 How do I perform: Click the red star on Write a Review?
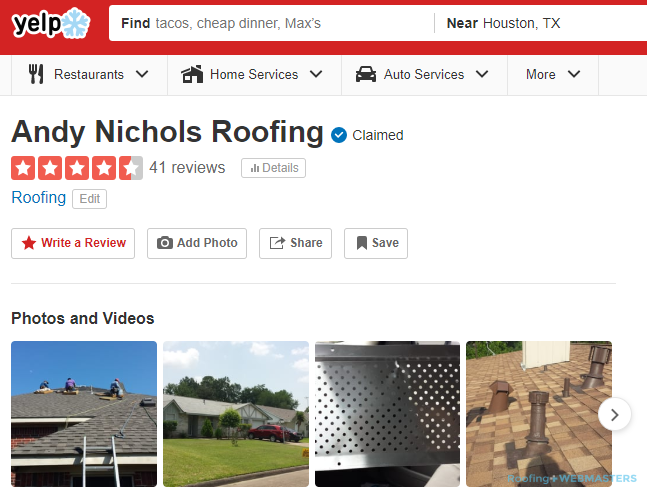[28, 243]
